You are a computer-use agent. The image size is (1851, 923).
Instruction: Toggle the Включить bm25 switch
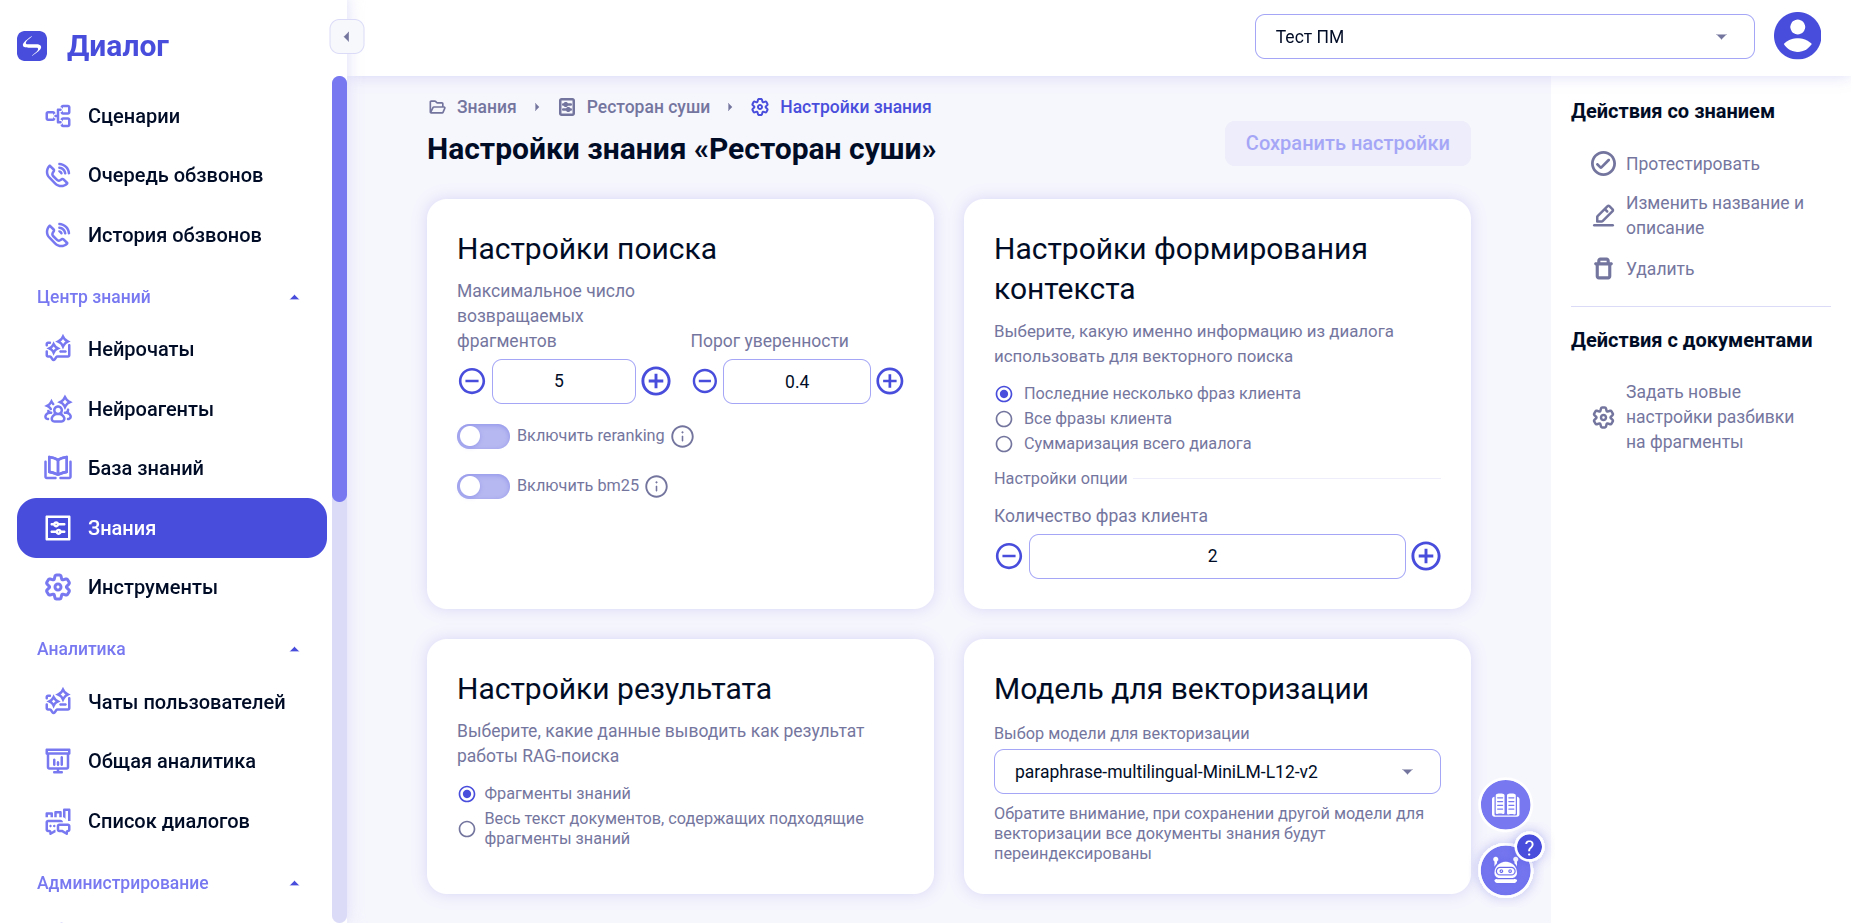(x=483, y=486)
